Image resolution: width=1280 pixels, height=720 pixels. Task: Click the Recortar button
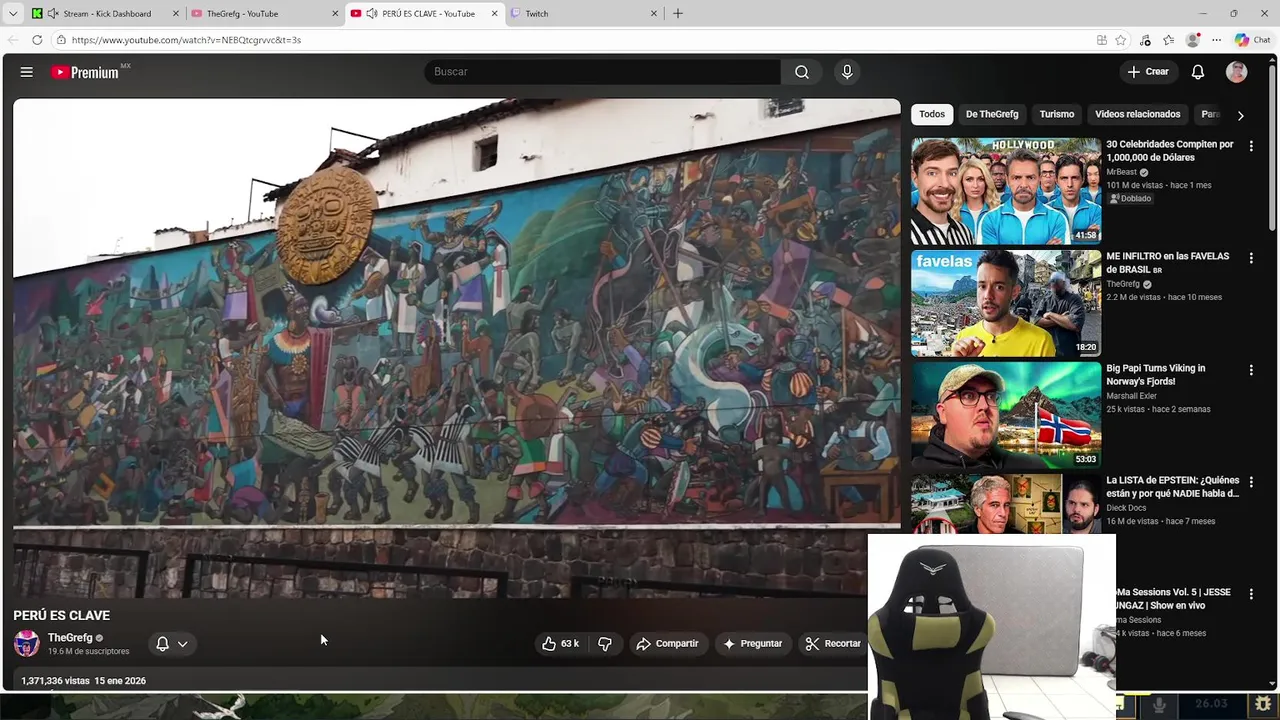(x=833, y=644)
